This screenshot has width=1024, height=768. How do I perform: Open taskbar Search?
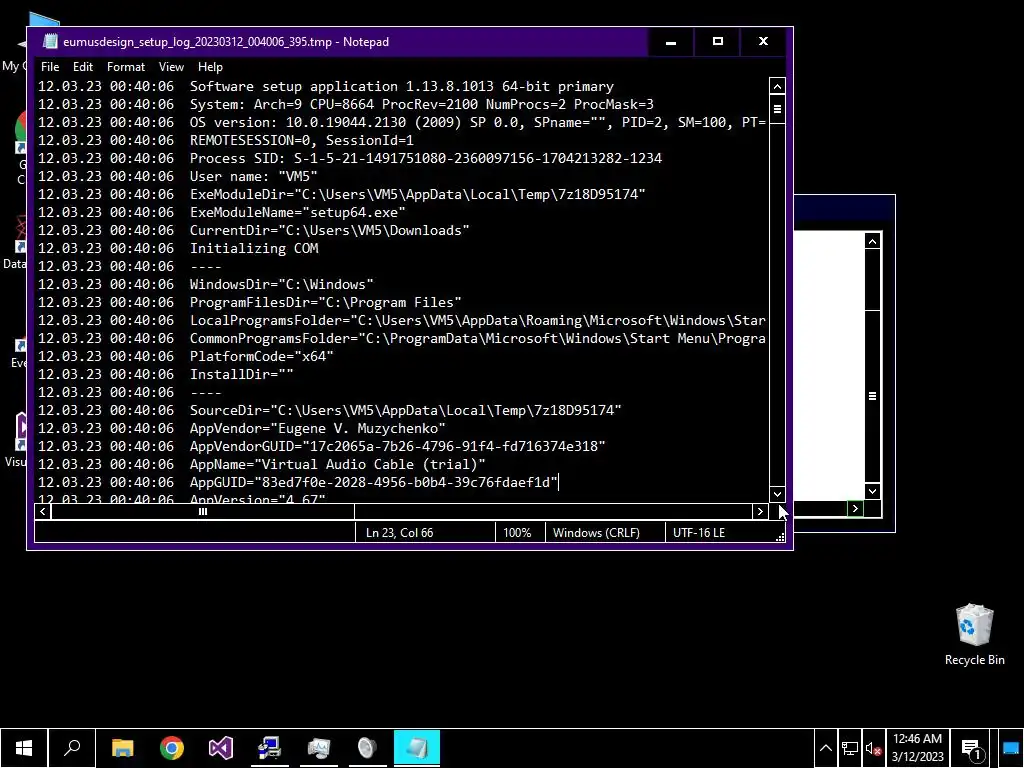coord(72,748)
